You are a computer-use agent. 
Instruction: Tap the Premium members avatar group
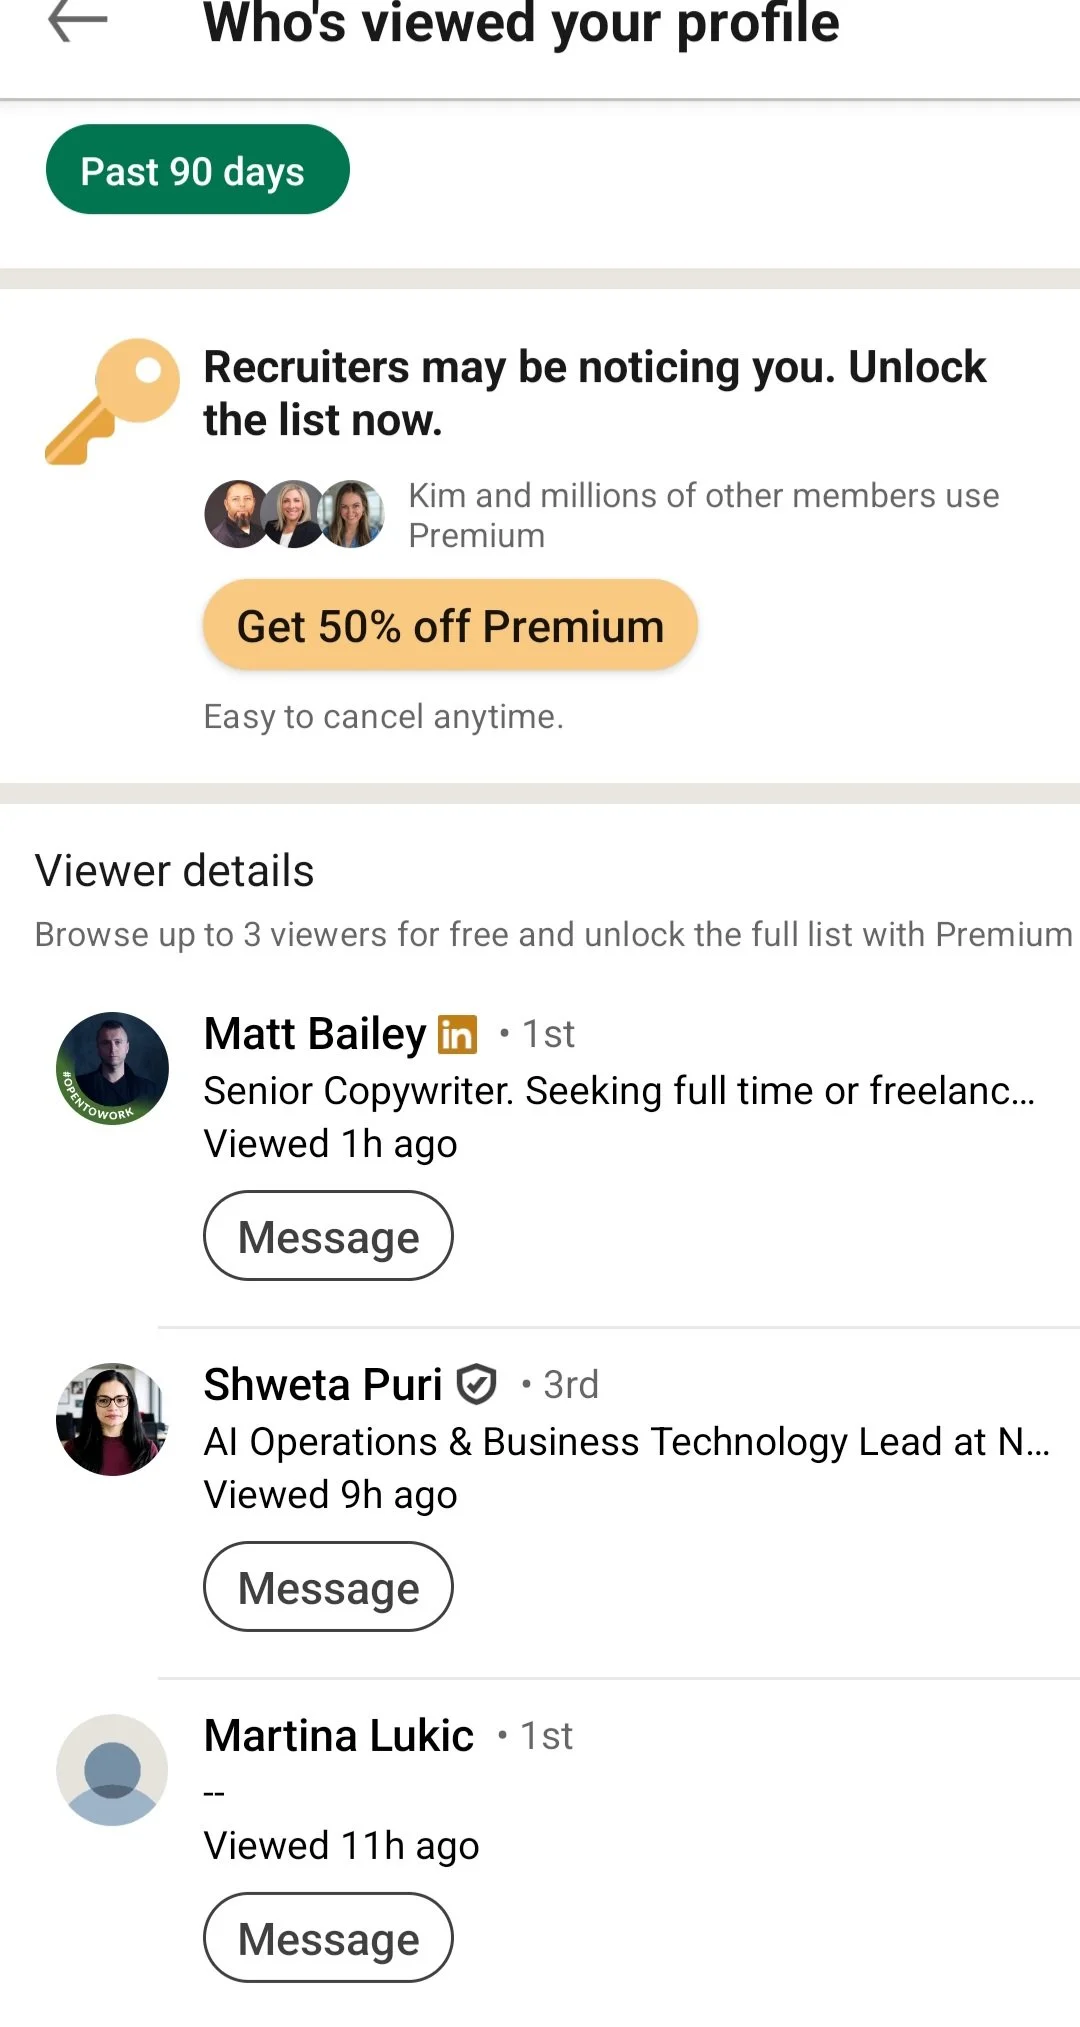point(294,514)
